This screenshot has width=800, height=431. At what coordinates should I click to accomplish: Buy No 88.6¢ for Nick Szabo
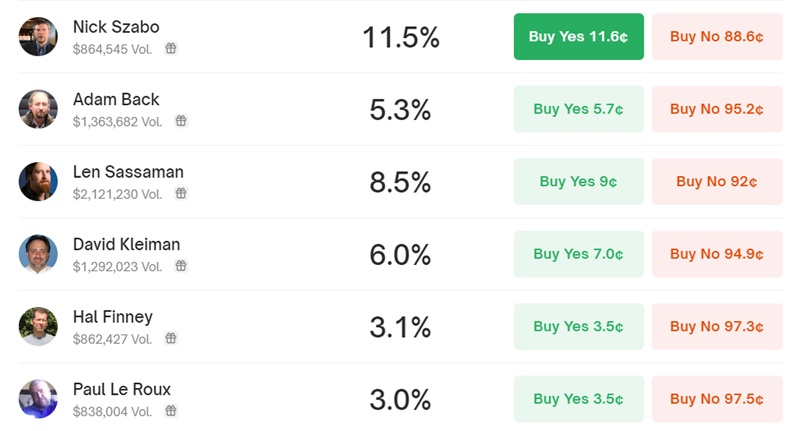coord(717,37)
